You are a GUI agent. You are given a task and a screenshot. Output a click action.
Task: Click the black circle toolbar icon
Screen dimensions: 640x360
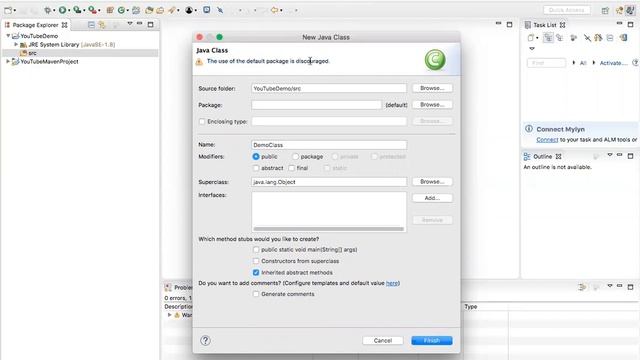[x=189, y=10]
